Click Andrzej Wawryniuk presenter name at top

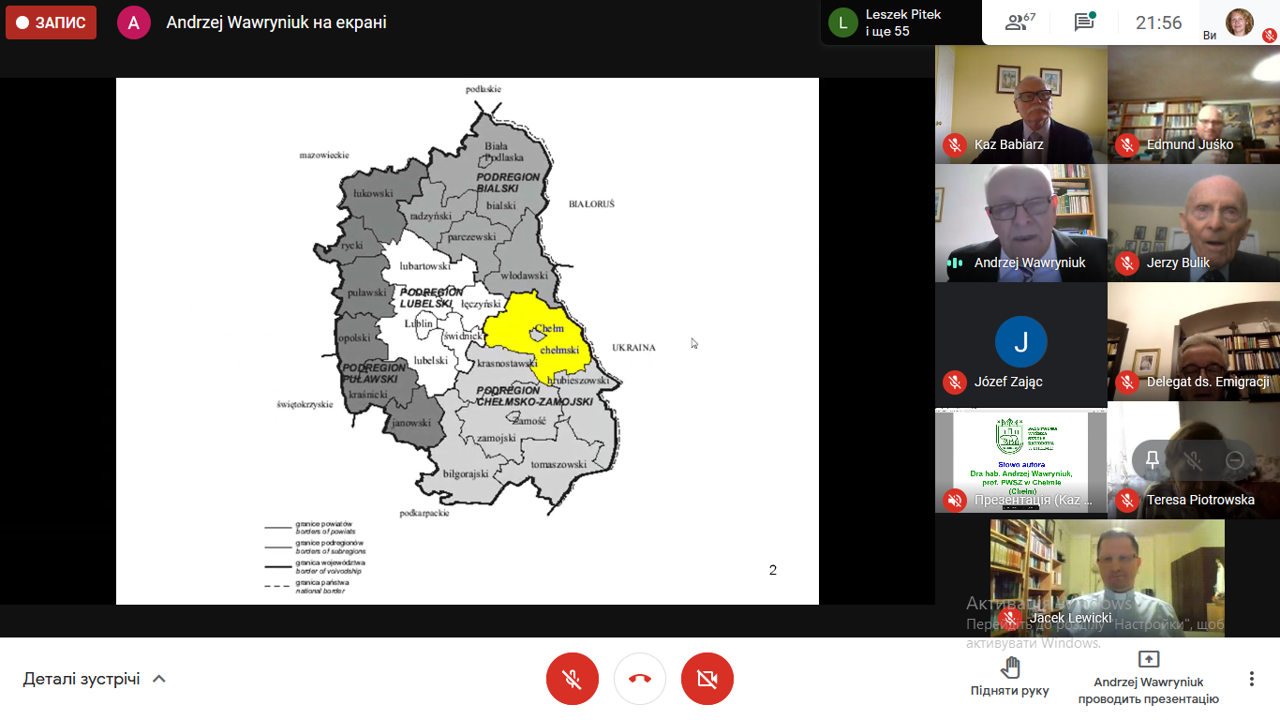click(x=276, y=22)
